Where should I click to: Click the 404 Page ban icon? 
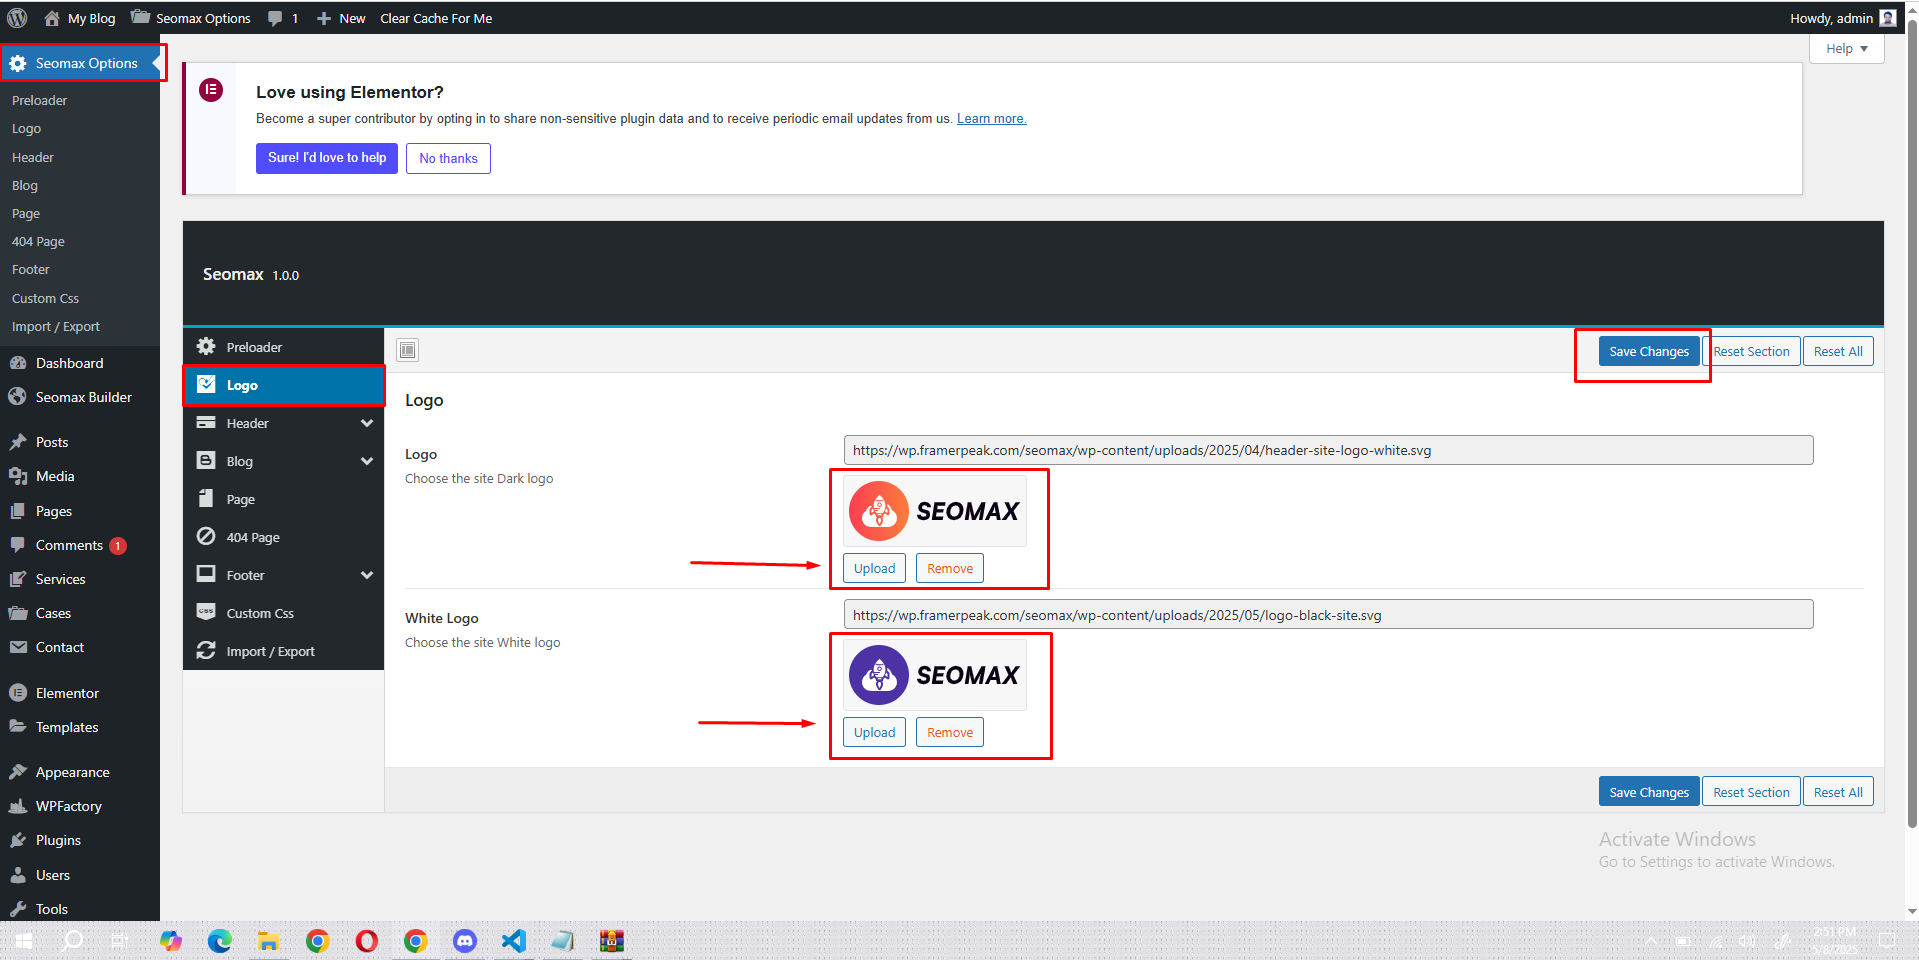206,536
